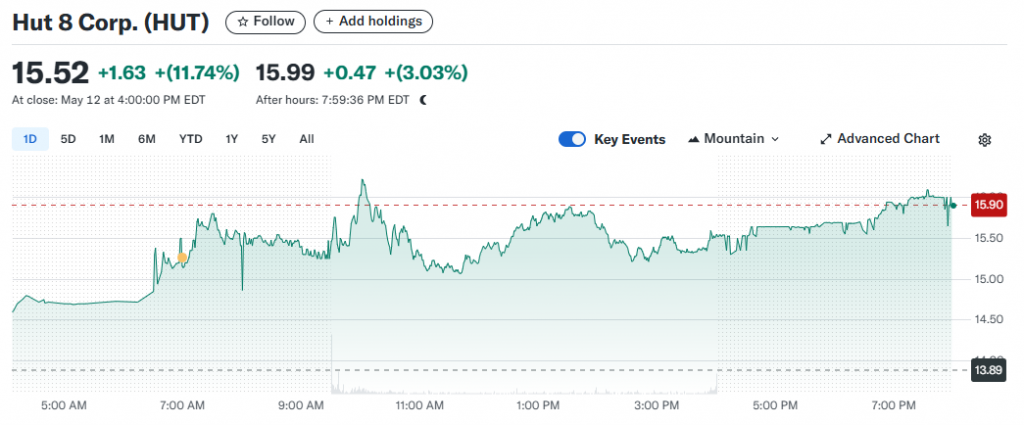Add holdings for HUT
Screen dimensions: 1024x425
(x=373, y=22)
